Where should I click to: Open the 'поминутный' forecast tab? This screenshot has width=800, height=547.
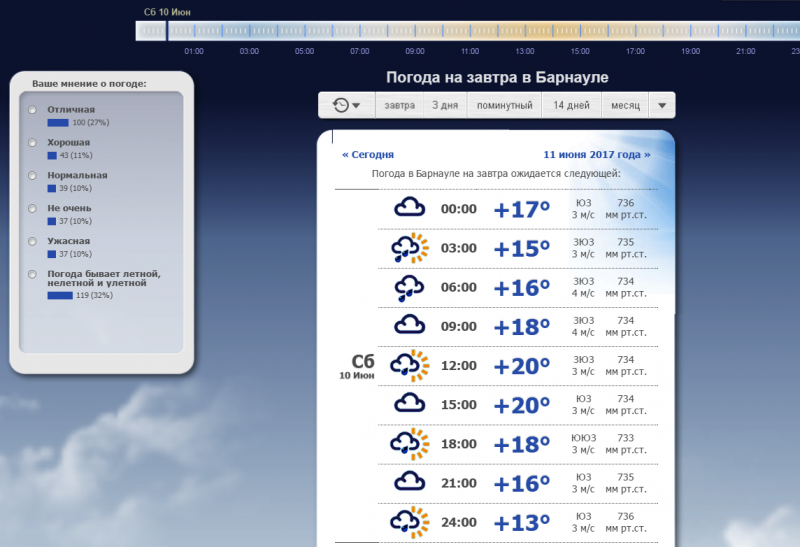click(x=504, y=105)
